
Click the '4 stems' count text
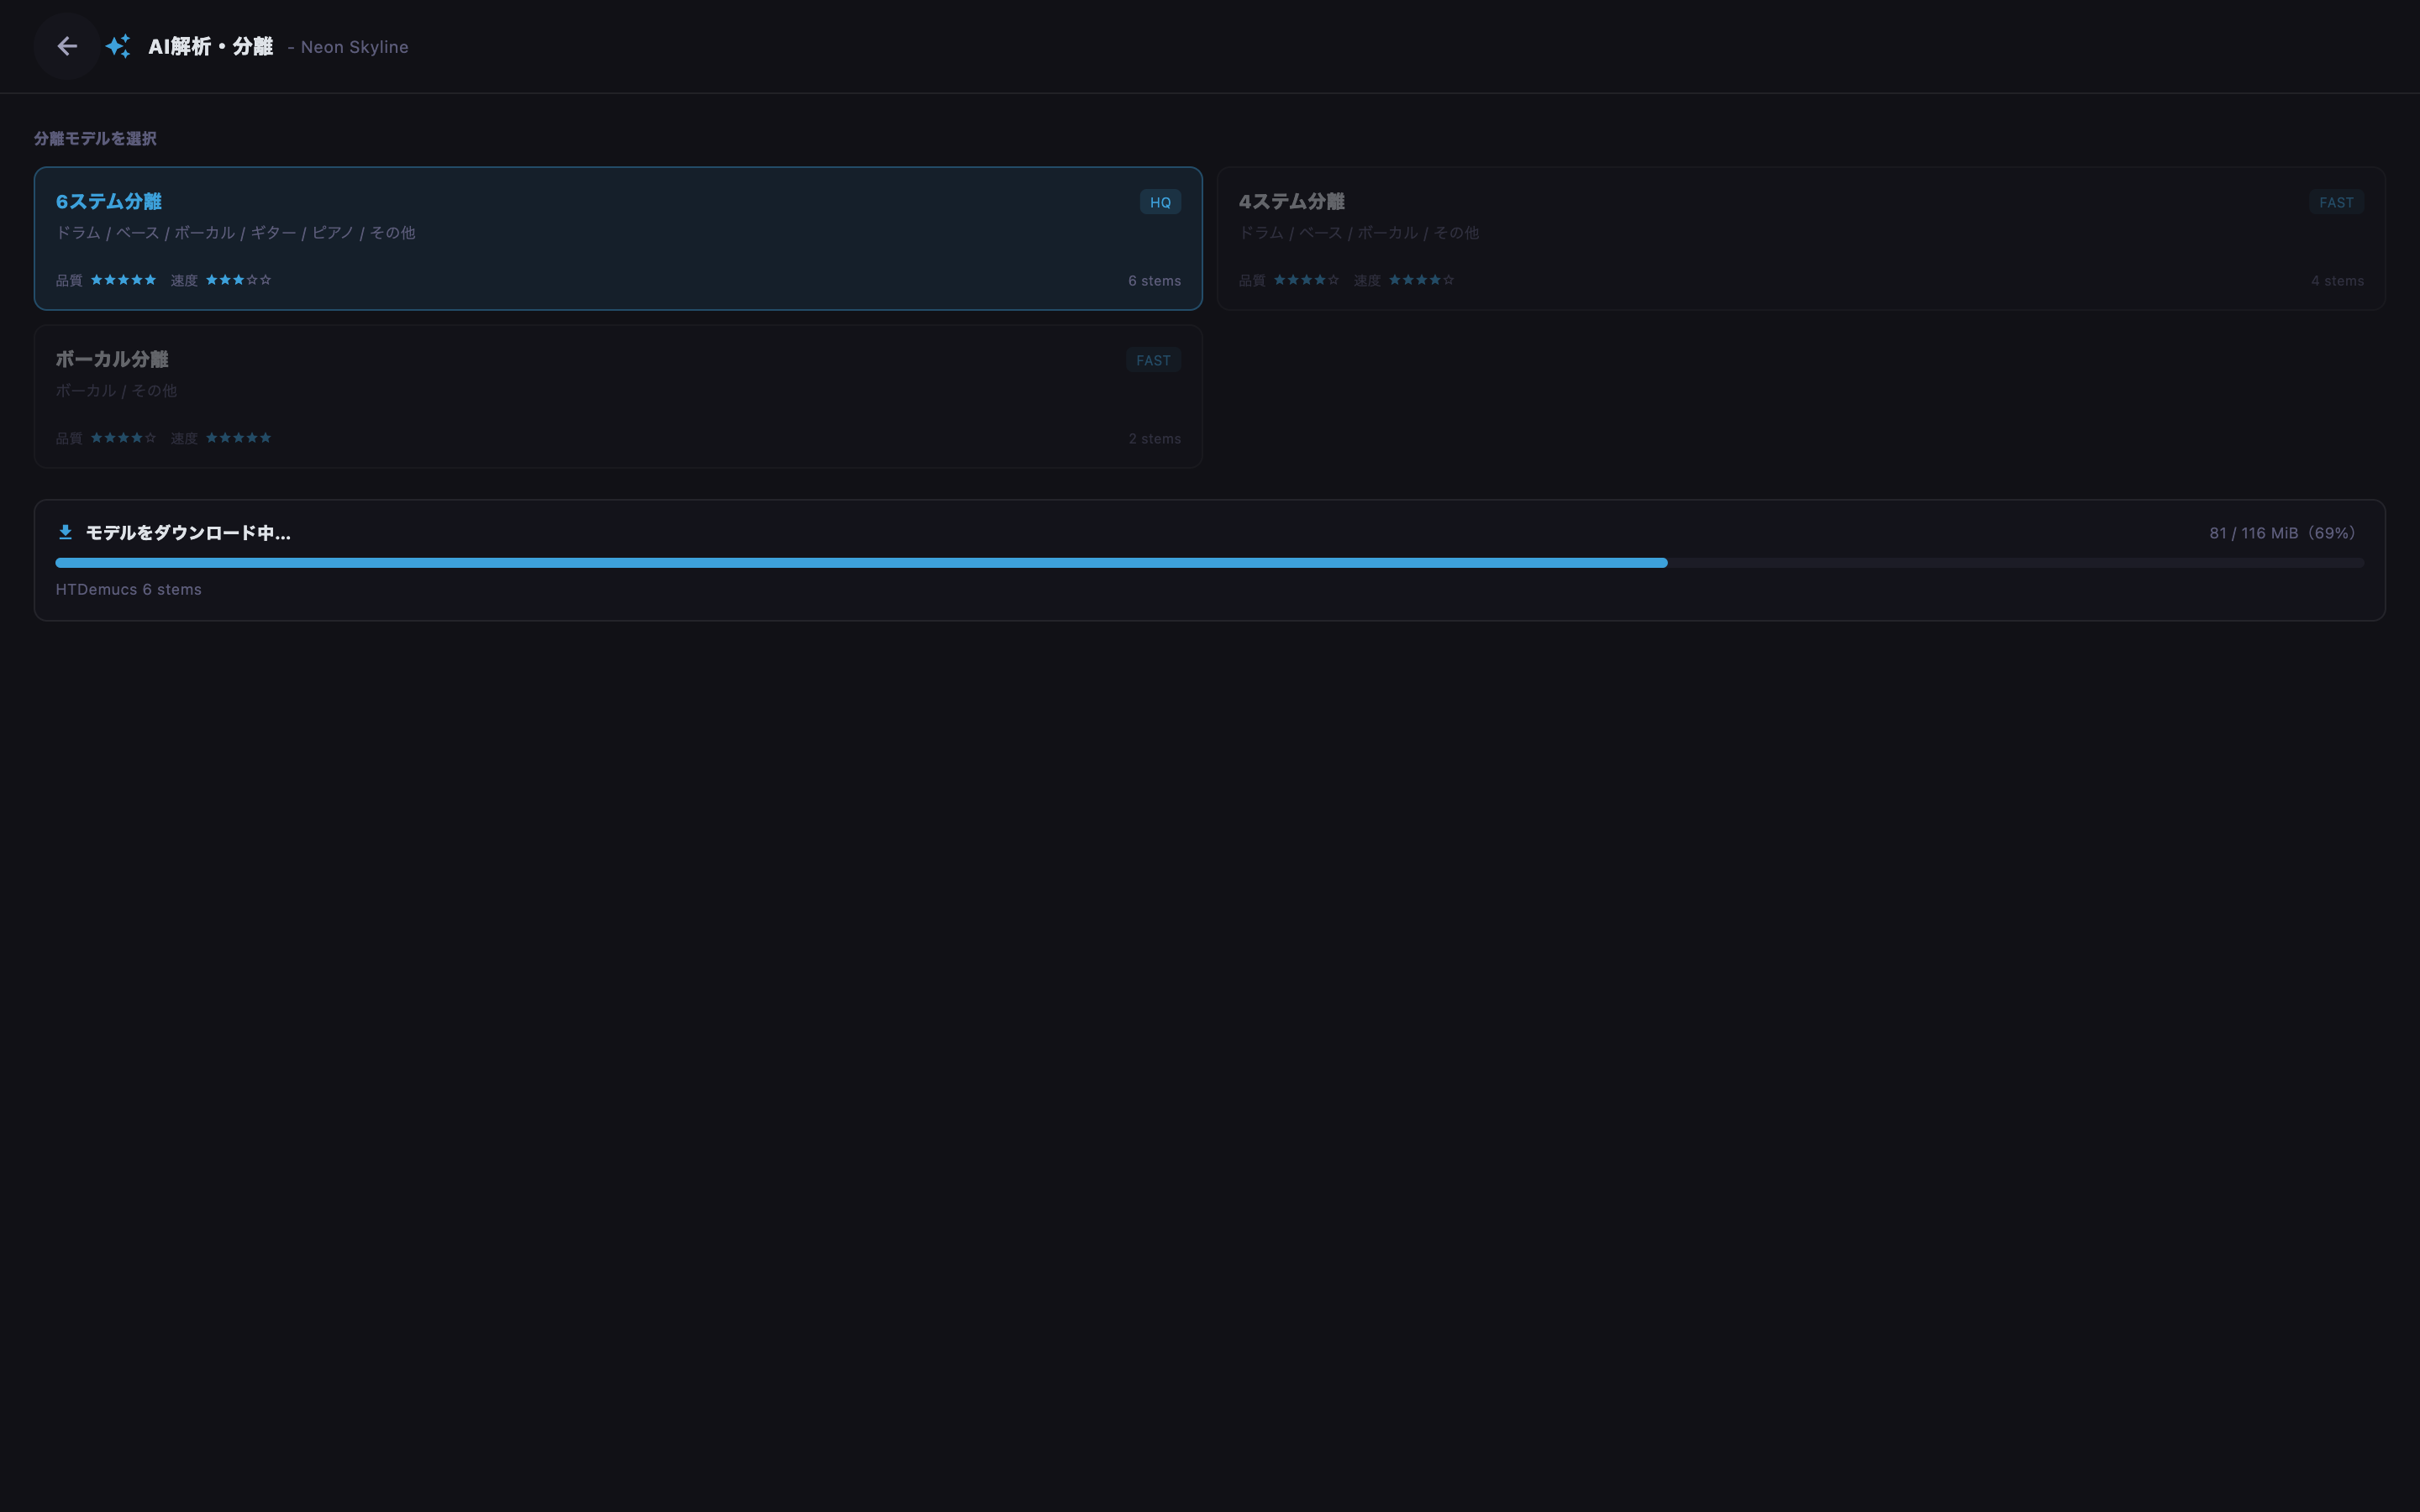[2337, 281]
